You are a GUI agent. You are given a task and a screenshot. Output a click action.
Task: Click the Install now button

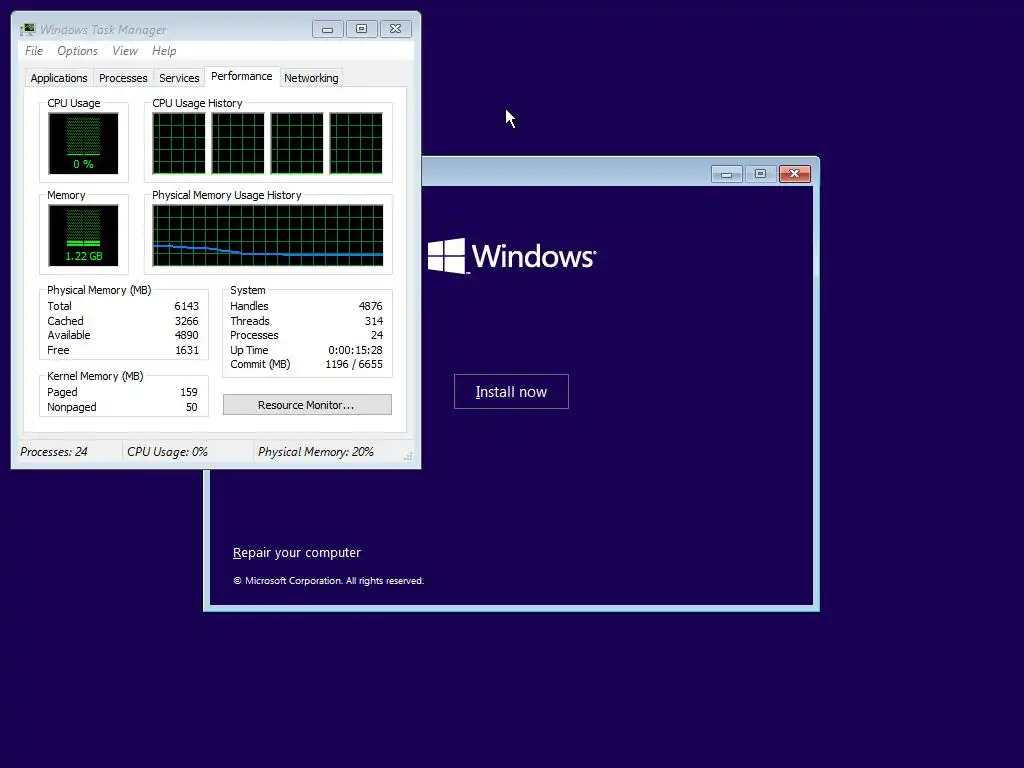(511, 392)
